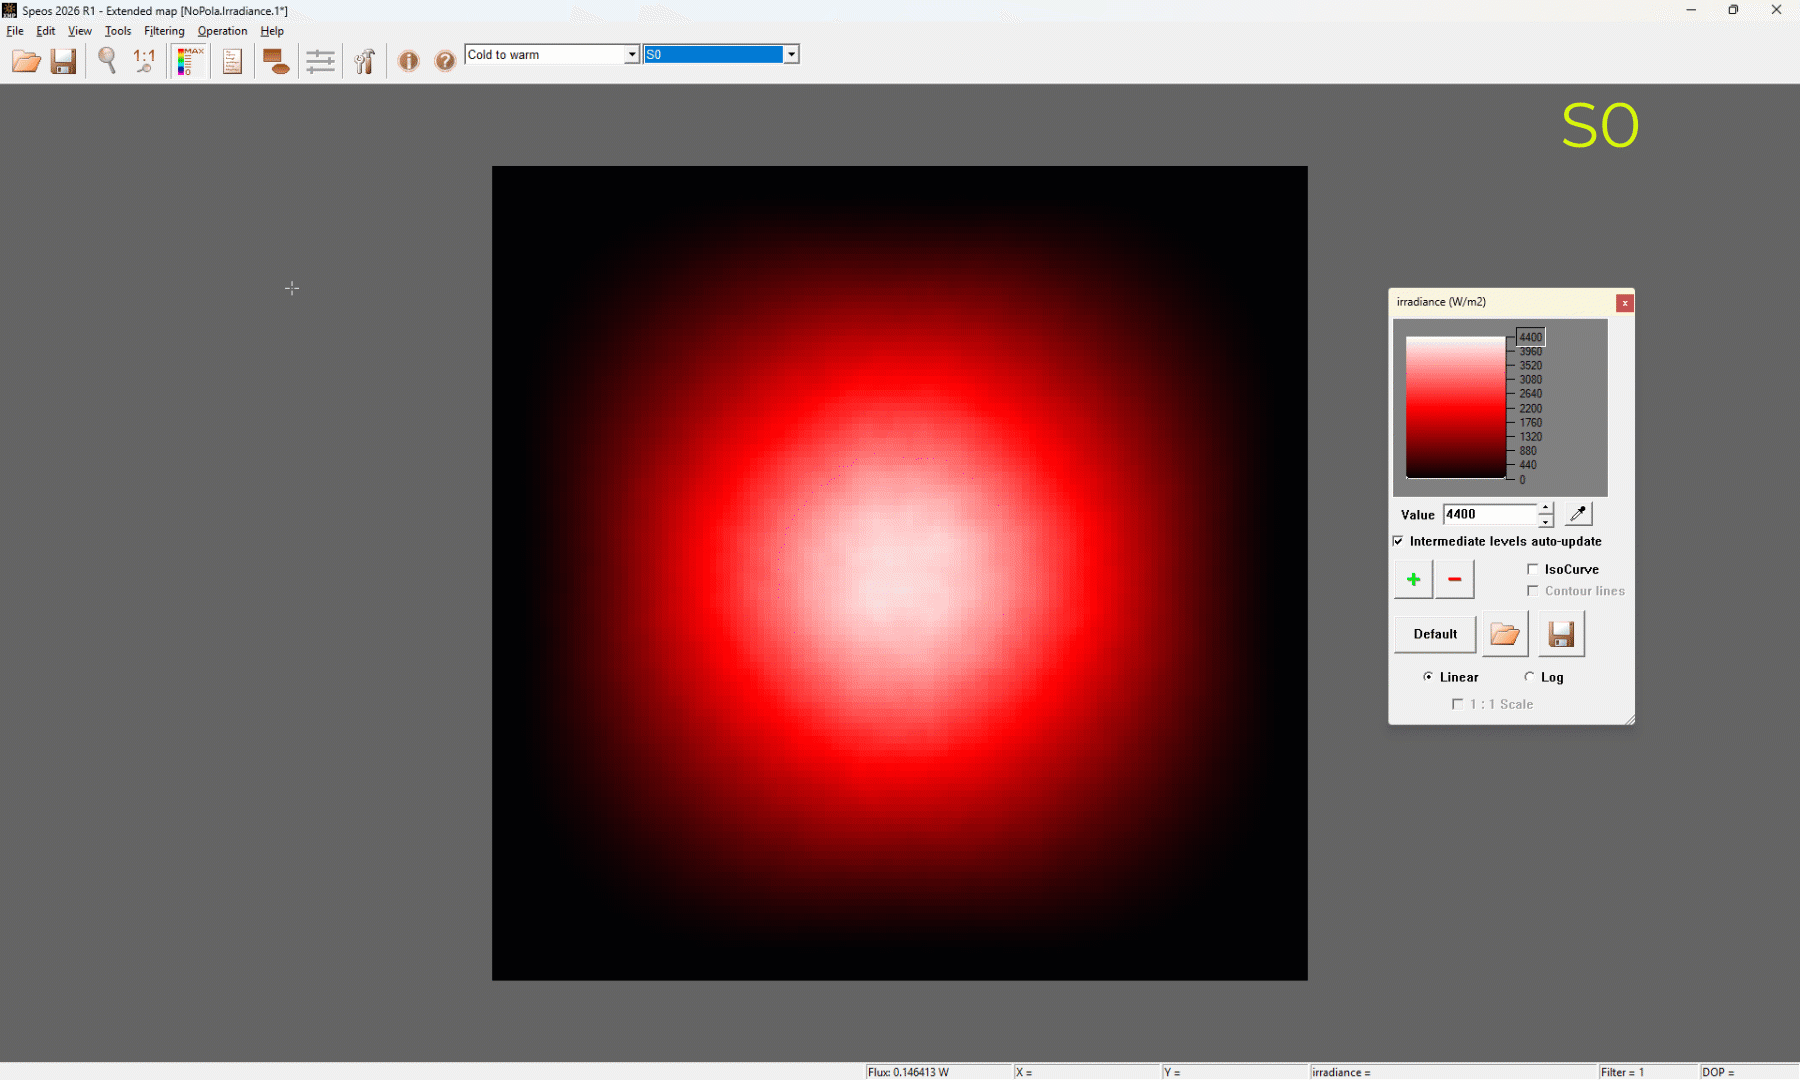Image resolution: width=1800 pixels, height=1080 pixels.
Task: Reset zoom with the 1:1 icon
Action: [x=145, y=61]
